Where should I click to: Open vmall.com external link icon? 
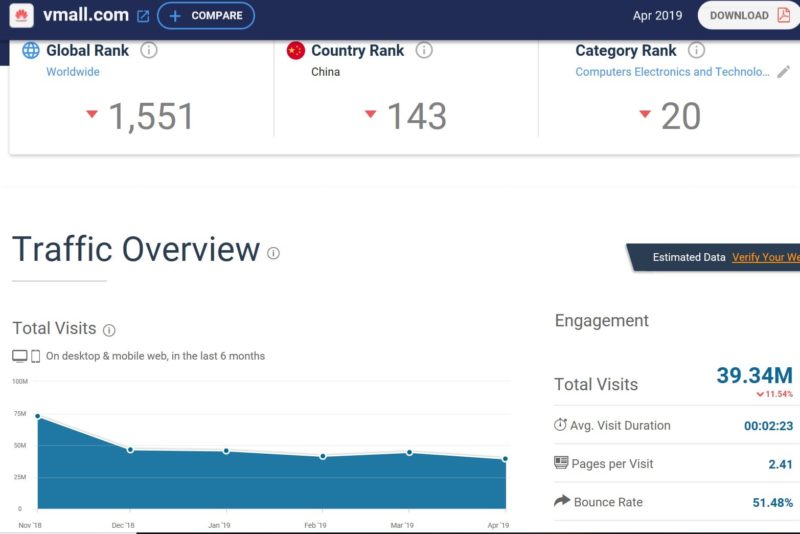pos(143,16)
